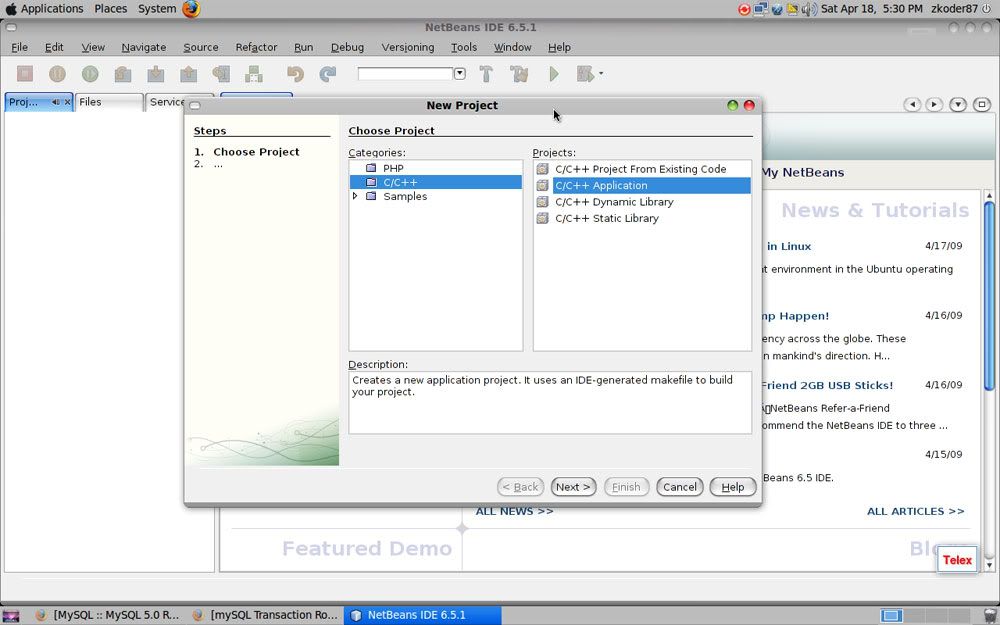The height and width of the screenshot is (625, 1000).
Task: Switch to mySQL Transaction Ro... taskbar window
Action: [265, 615]
